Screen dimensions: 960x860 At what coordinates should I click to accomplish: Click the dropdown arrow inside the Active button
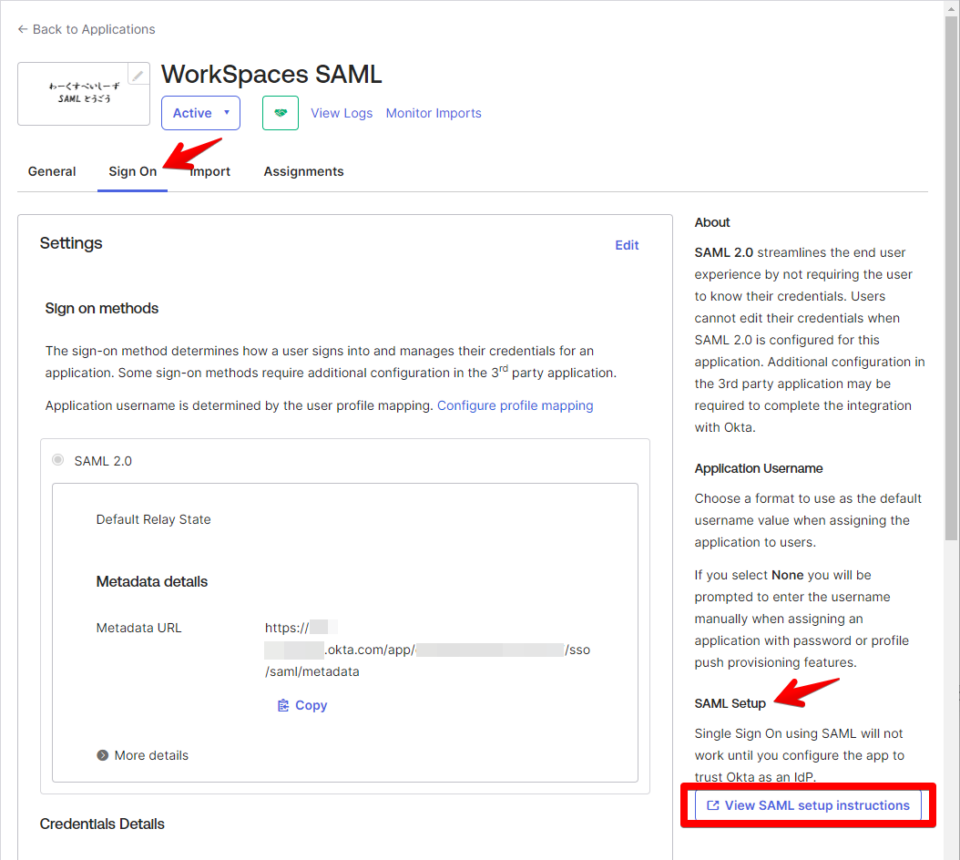pos(227,113)
